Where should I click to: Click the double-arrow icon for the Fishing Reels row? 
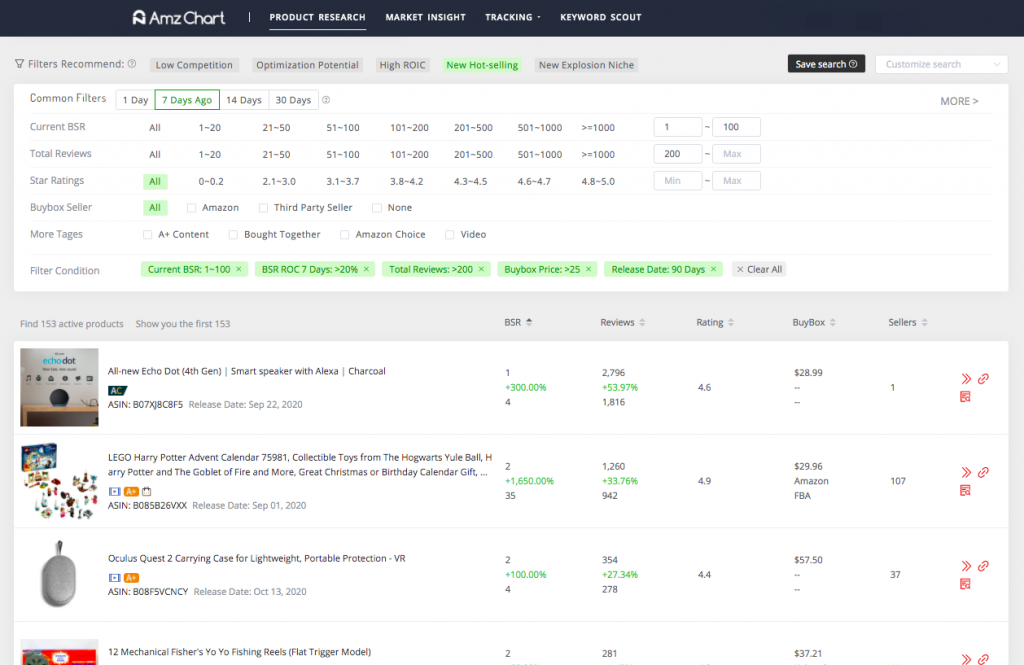966,658
